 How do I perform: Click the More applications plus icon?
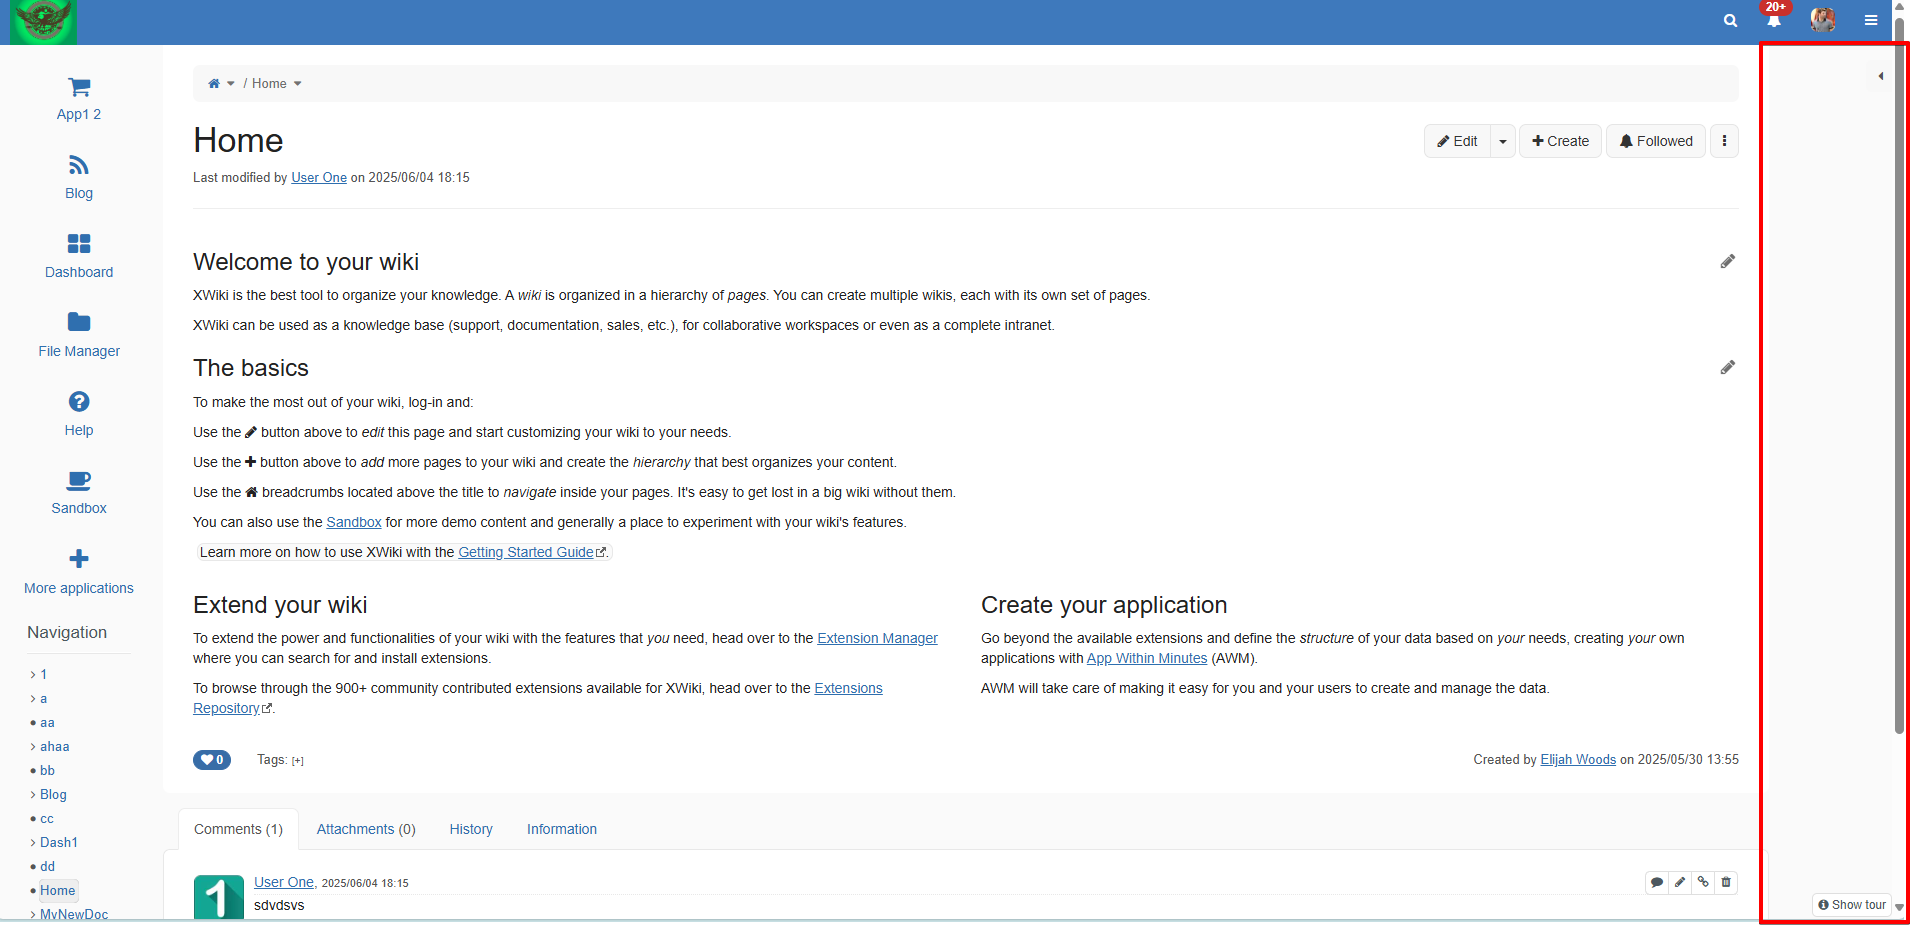tap(79, 559)
